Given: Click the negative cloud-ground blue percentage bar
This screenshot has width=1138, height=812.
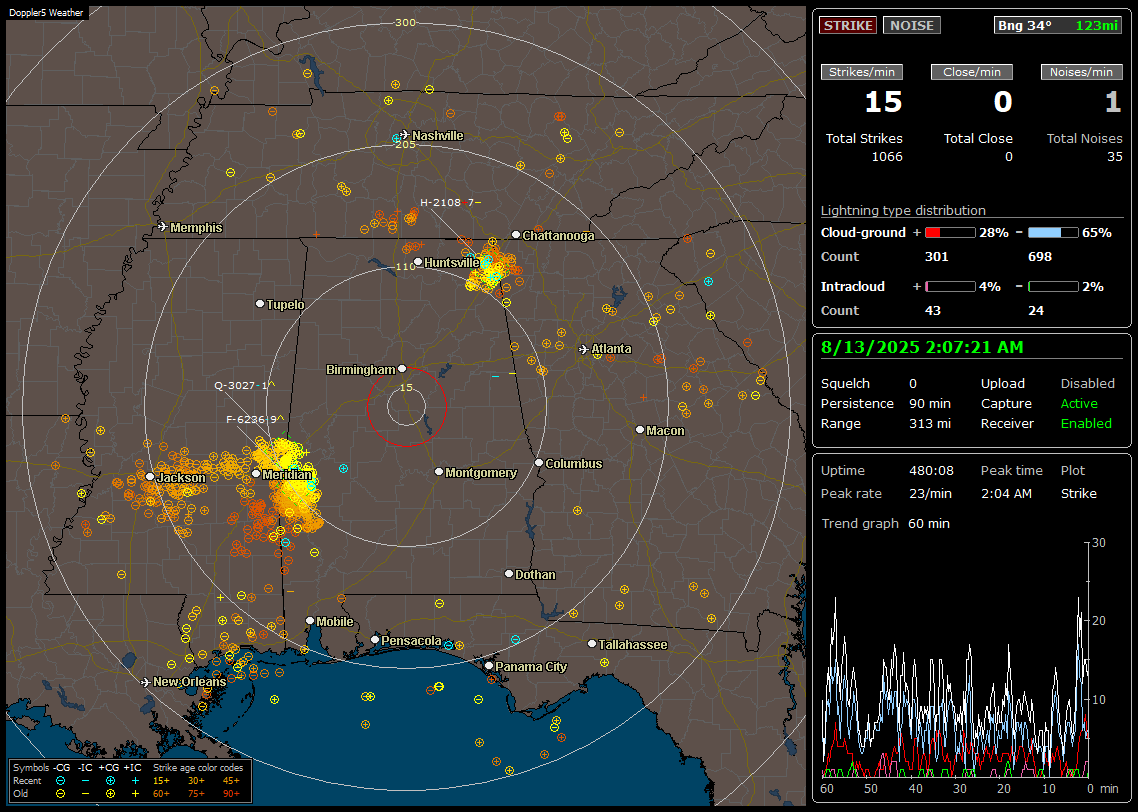Looking at the screenshot, I should click(x=1053, y=233).
